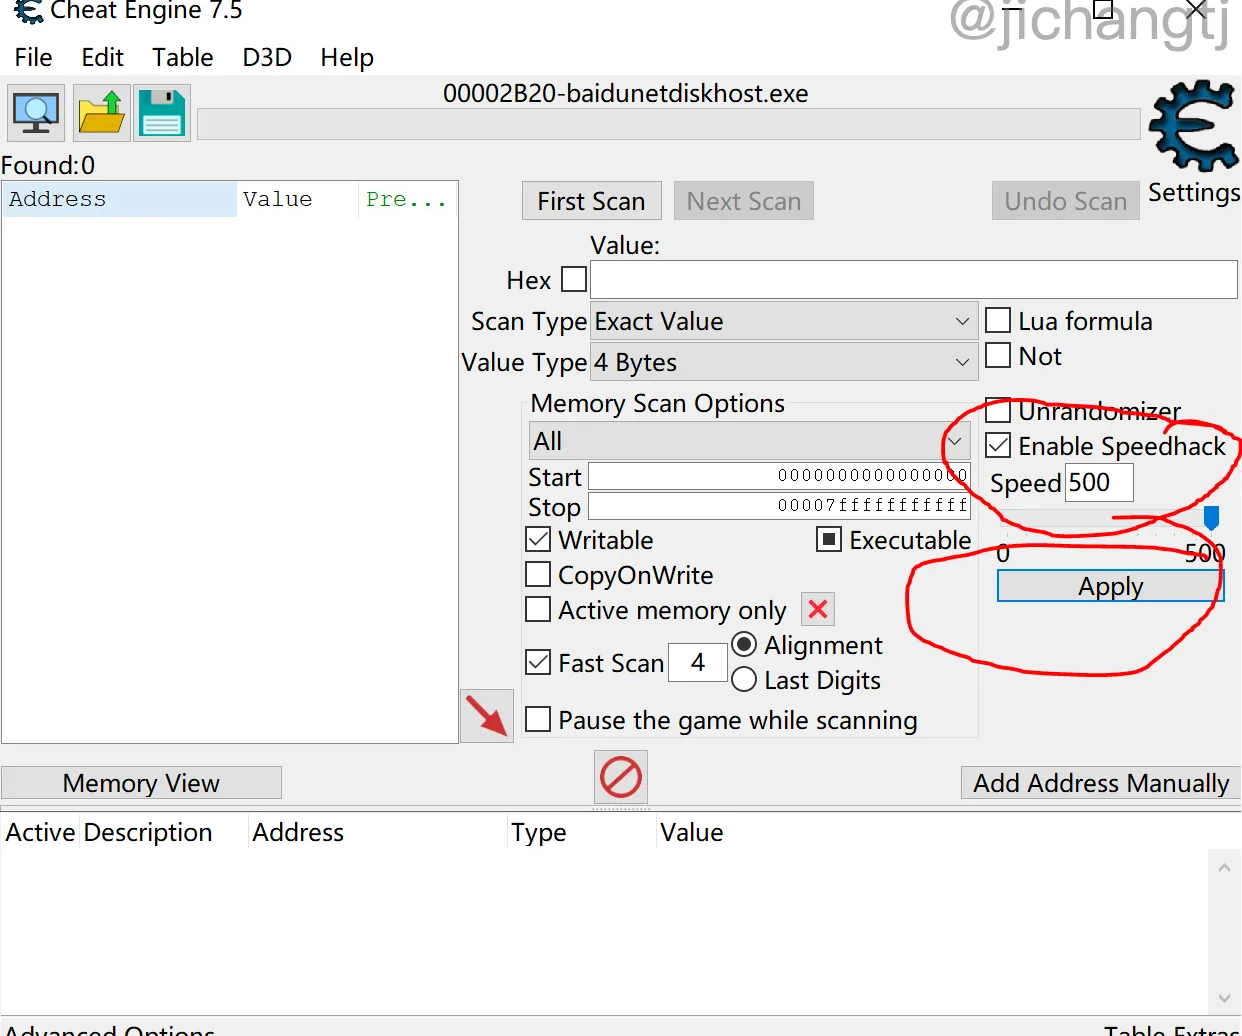This screenshot has height=1036, width=1242.
Task: Click the scan progress bar
Action: pyautogui.click(x=669, y=125)
